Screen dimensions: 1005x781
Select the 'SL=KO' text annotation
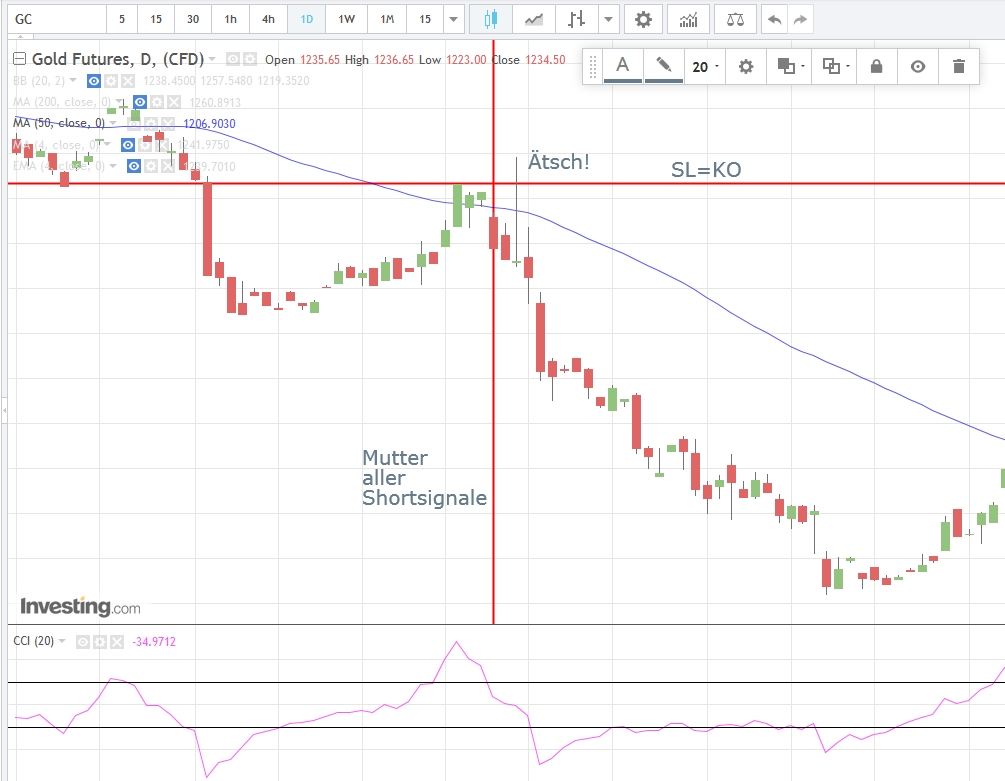coord(706,170)
